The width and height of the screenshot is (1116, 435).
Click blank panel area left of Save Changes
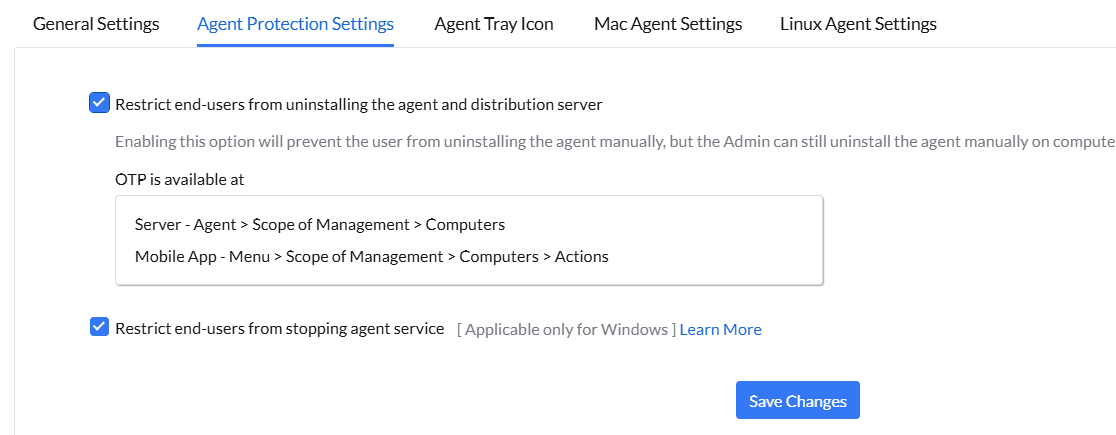point(400,400)
